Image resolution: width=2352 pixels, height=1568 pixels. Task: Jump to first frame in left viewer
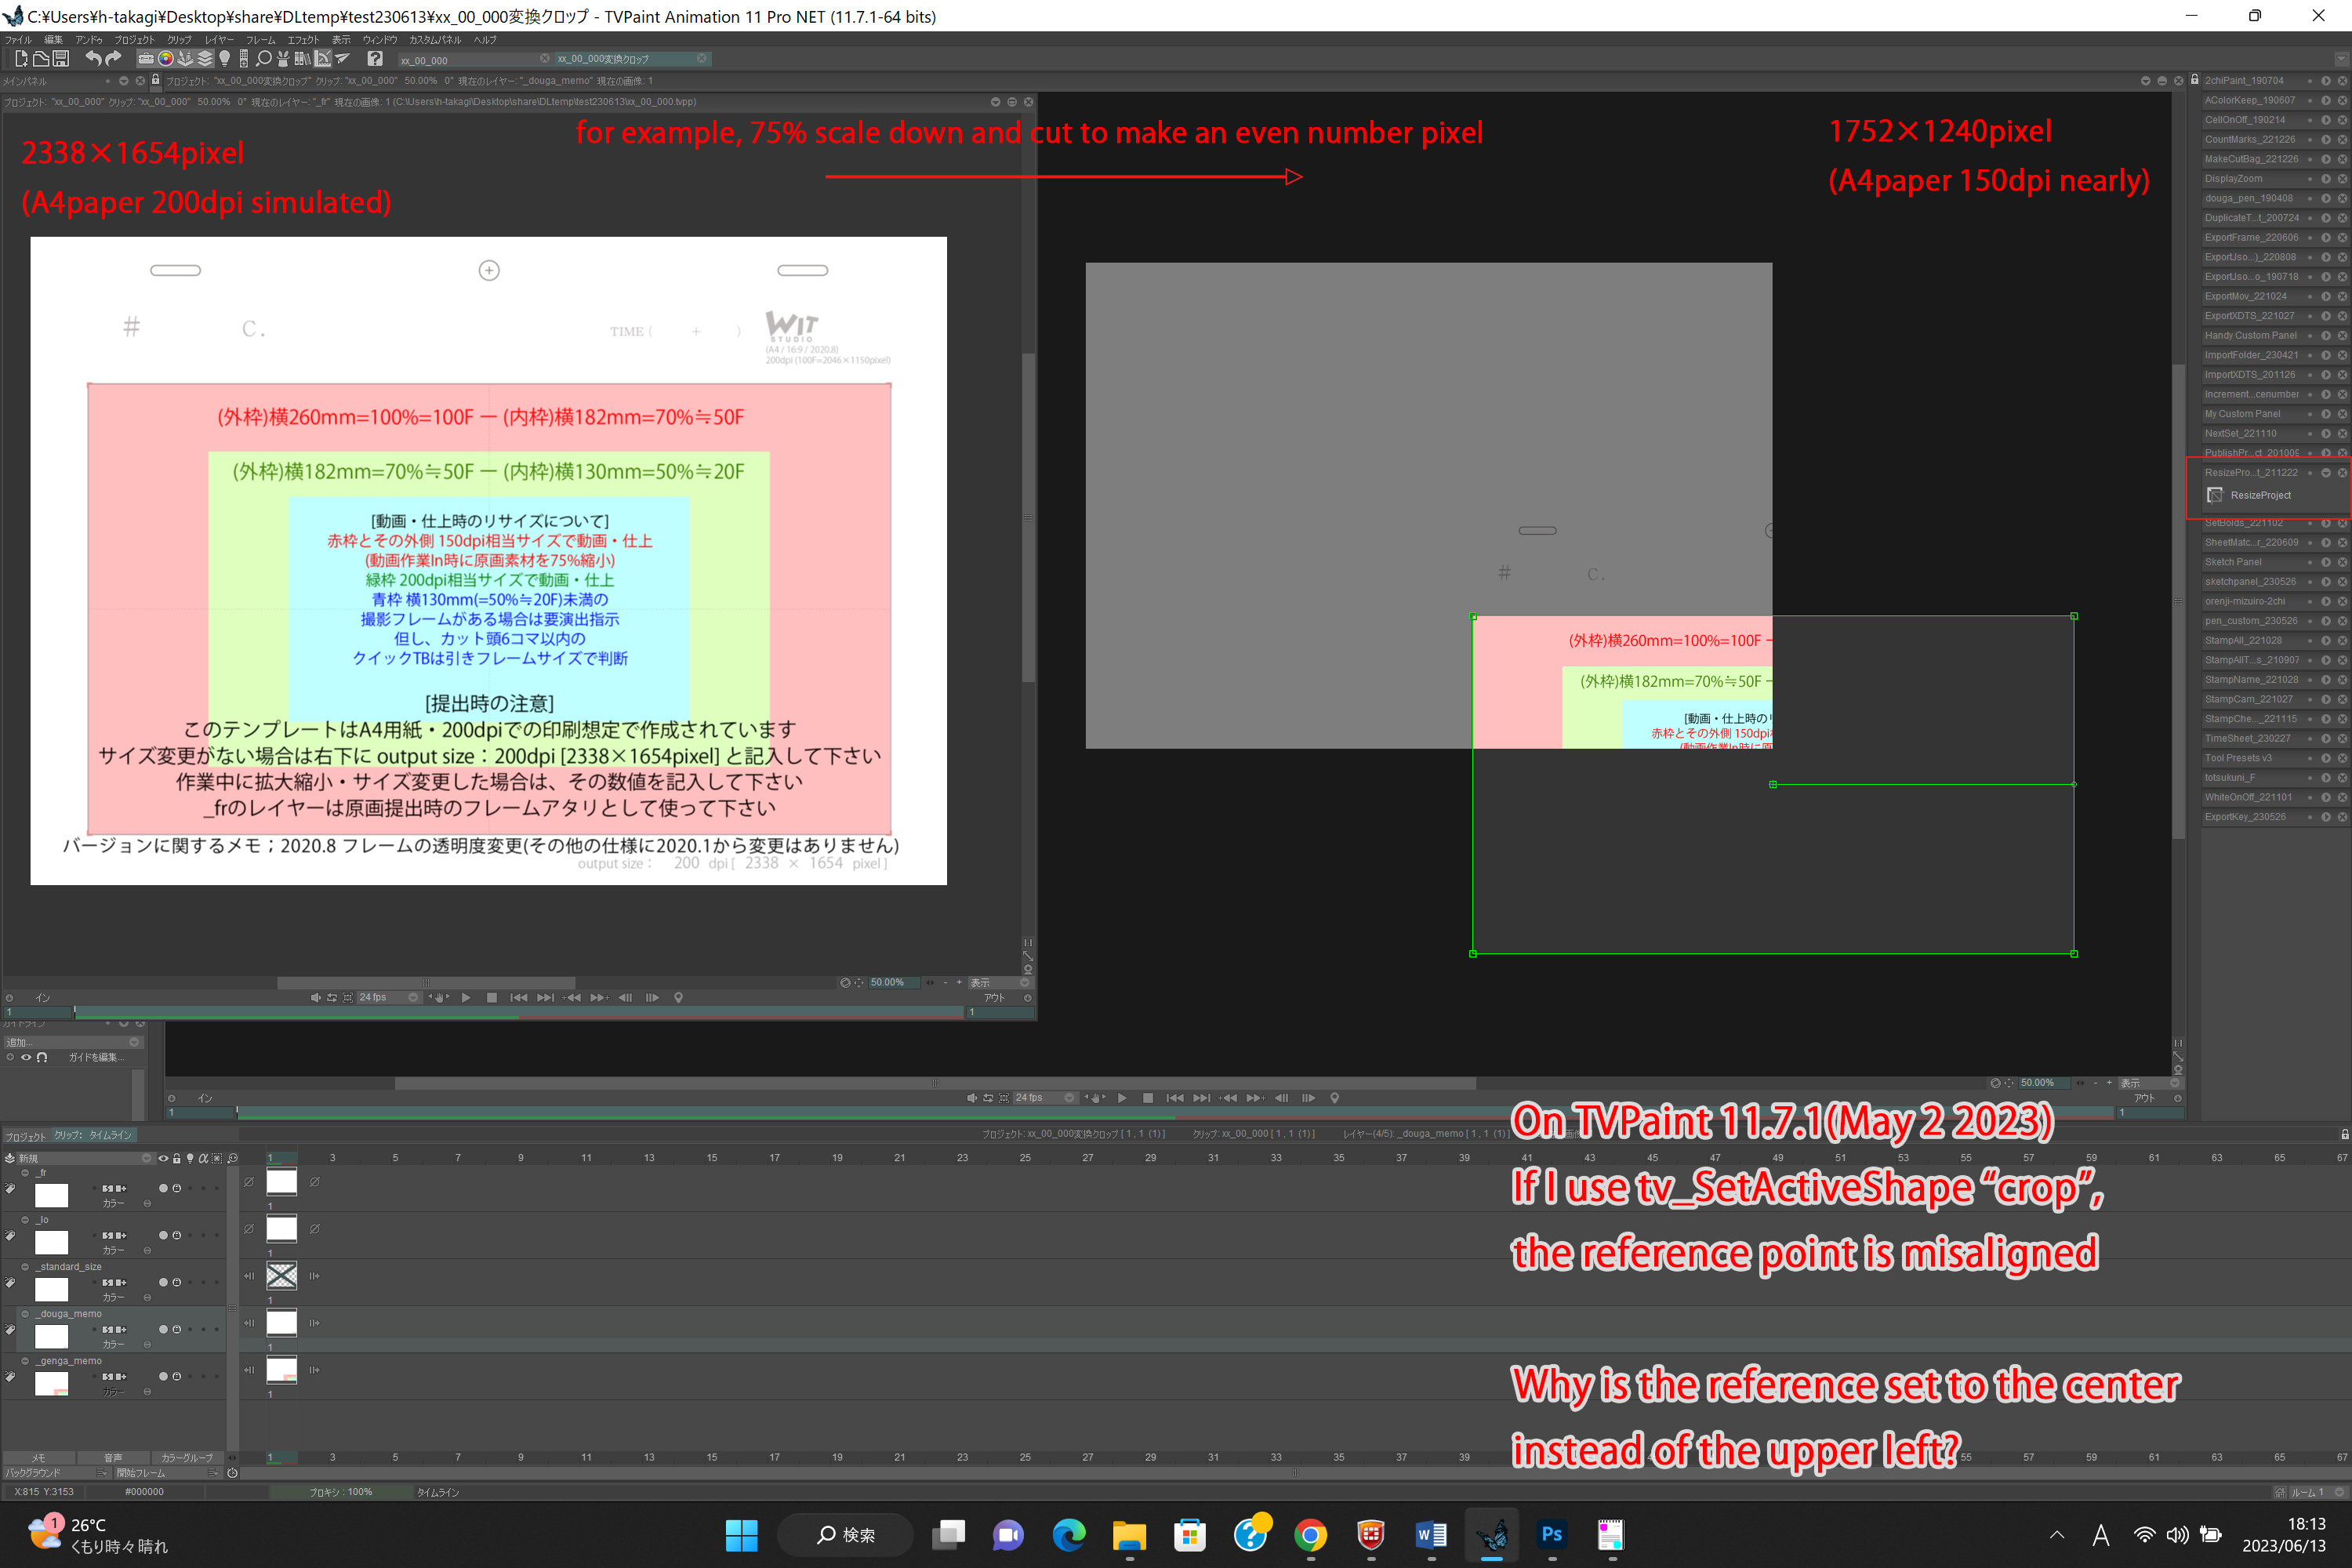(x=518, y=998)
